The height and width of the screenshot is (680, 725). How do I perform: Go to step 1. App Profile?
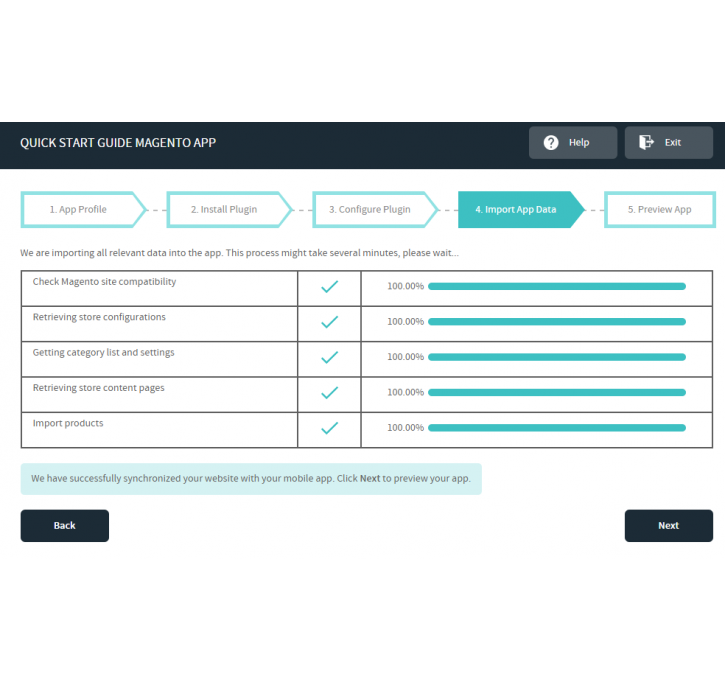pyautogui.click(x=84, y=209)
